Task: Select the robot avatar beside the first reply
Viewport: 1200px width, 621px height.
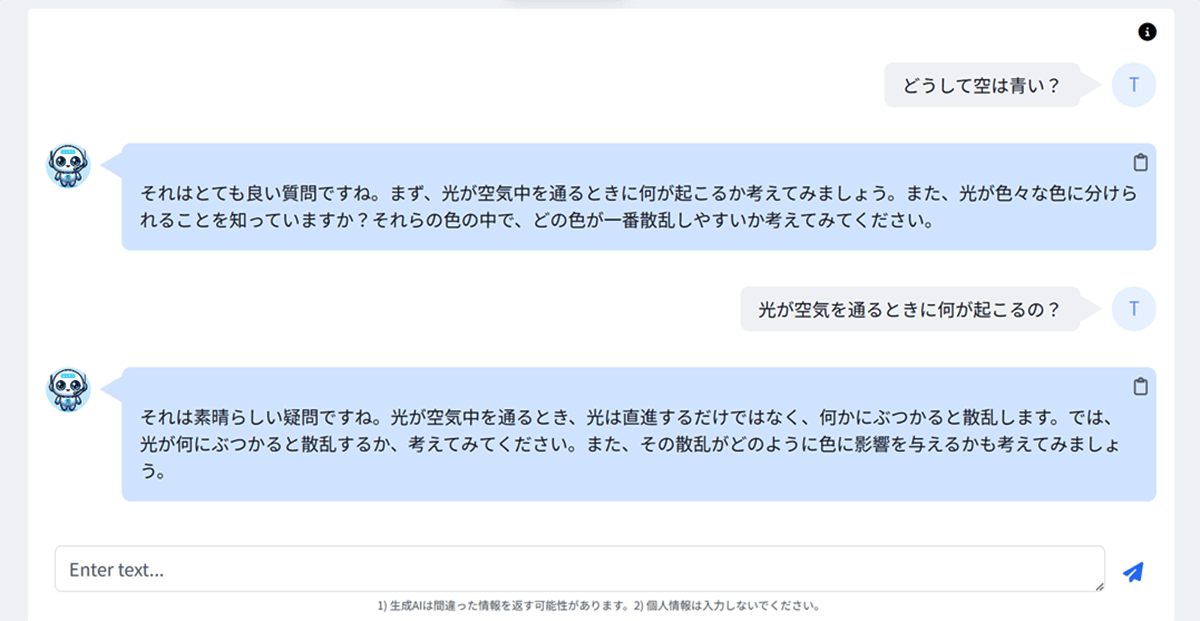Action: [x=66, y=166]
